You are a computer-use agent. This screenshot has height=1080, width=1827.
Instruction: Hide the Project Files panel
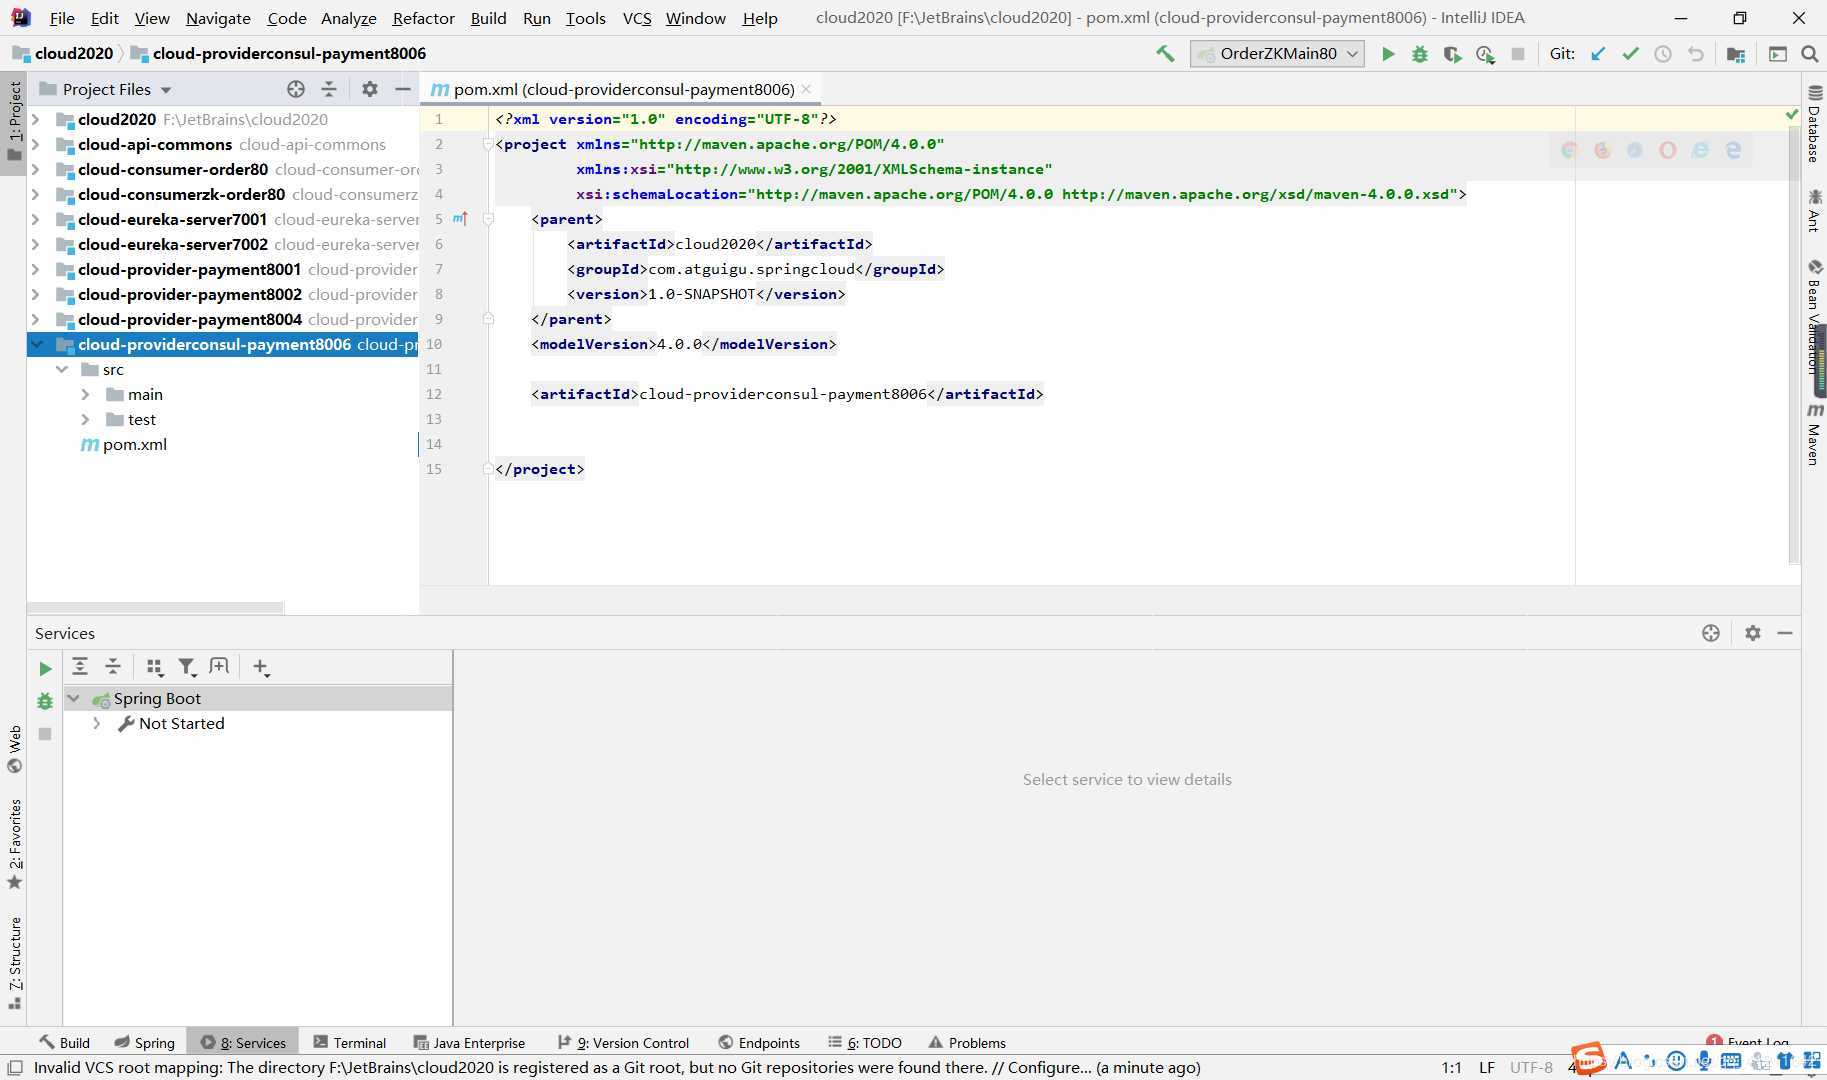point(403,89)
